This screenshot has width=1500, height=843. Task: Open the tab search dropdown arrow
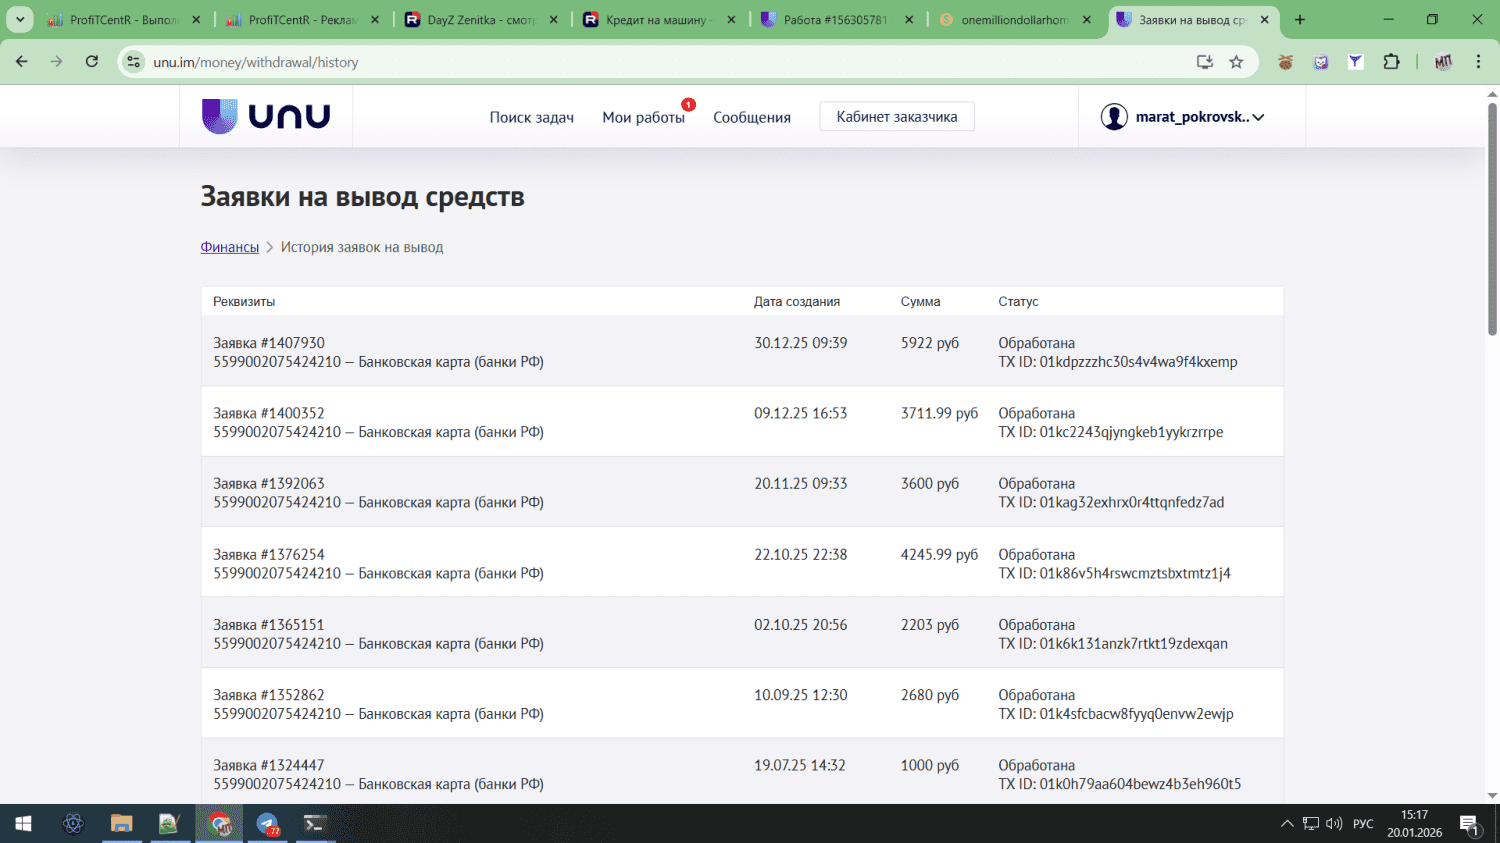(x=19, y=19)
